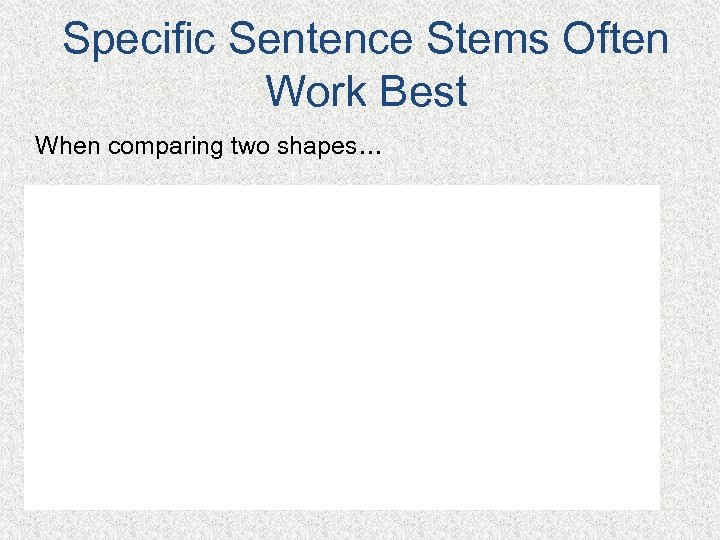Click the ellipsis after "shapes"
The image size is (720, 540).
[369, 150]
